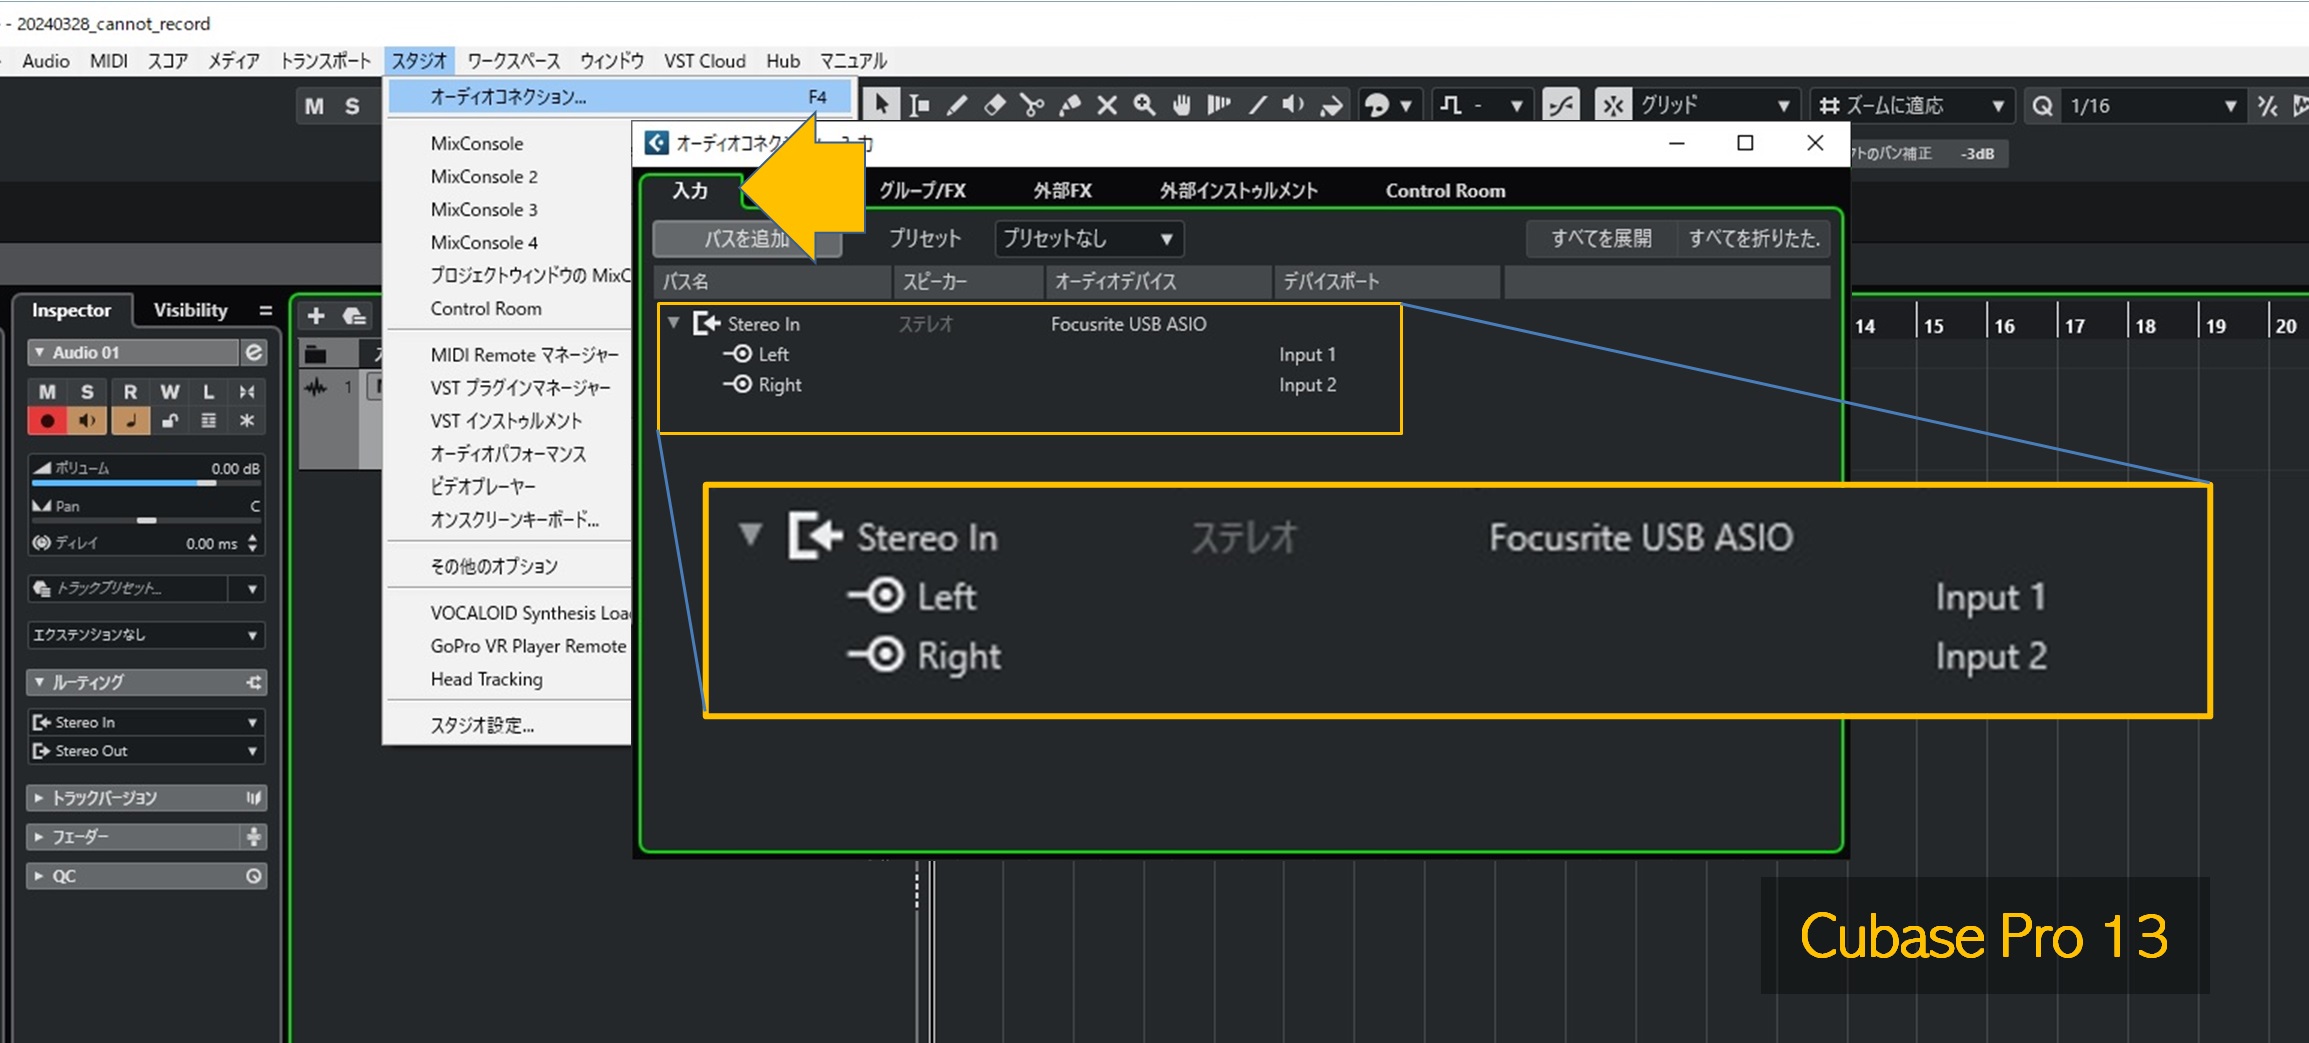The image size is (2309, 1043).
Task: Open Stereo In input routing dropdown in Inspector
Action: [x=146, y=722]
